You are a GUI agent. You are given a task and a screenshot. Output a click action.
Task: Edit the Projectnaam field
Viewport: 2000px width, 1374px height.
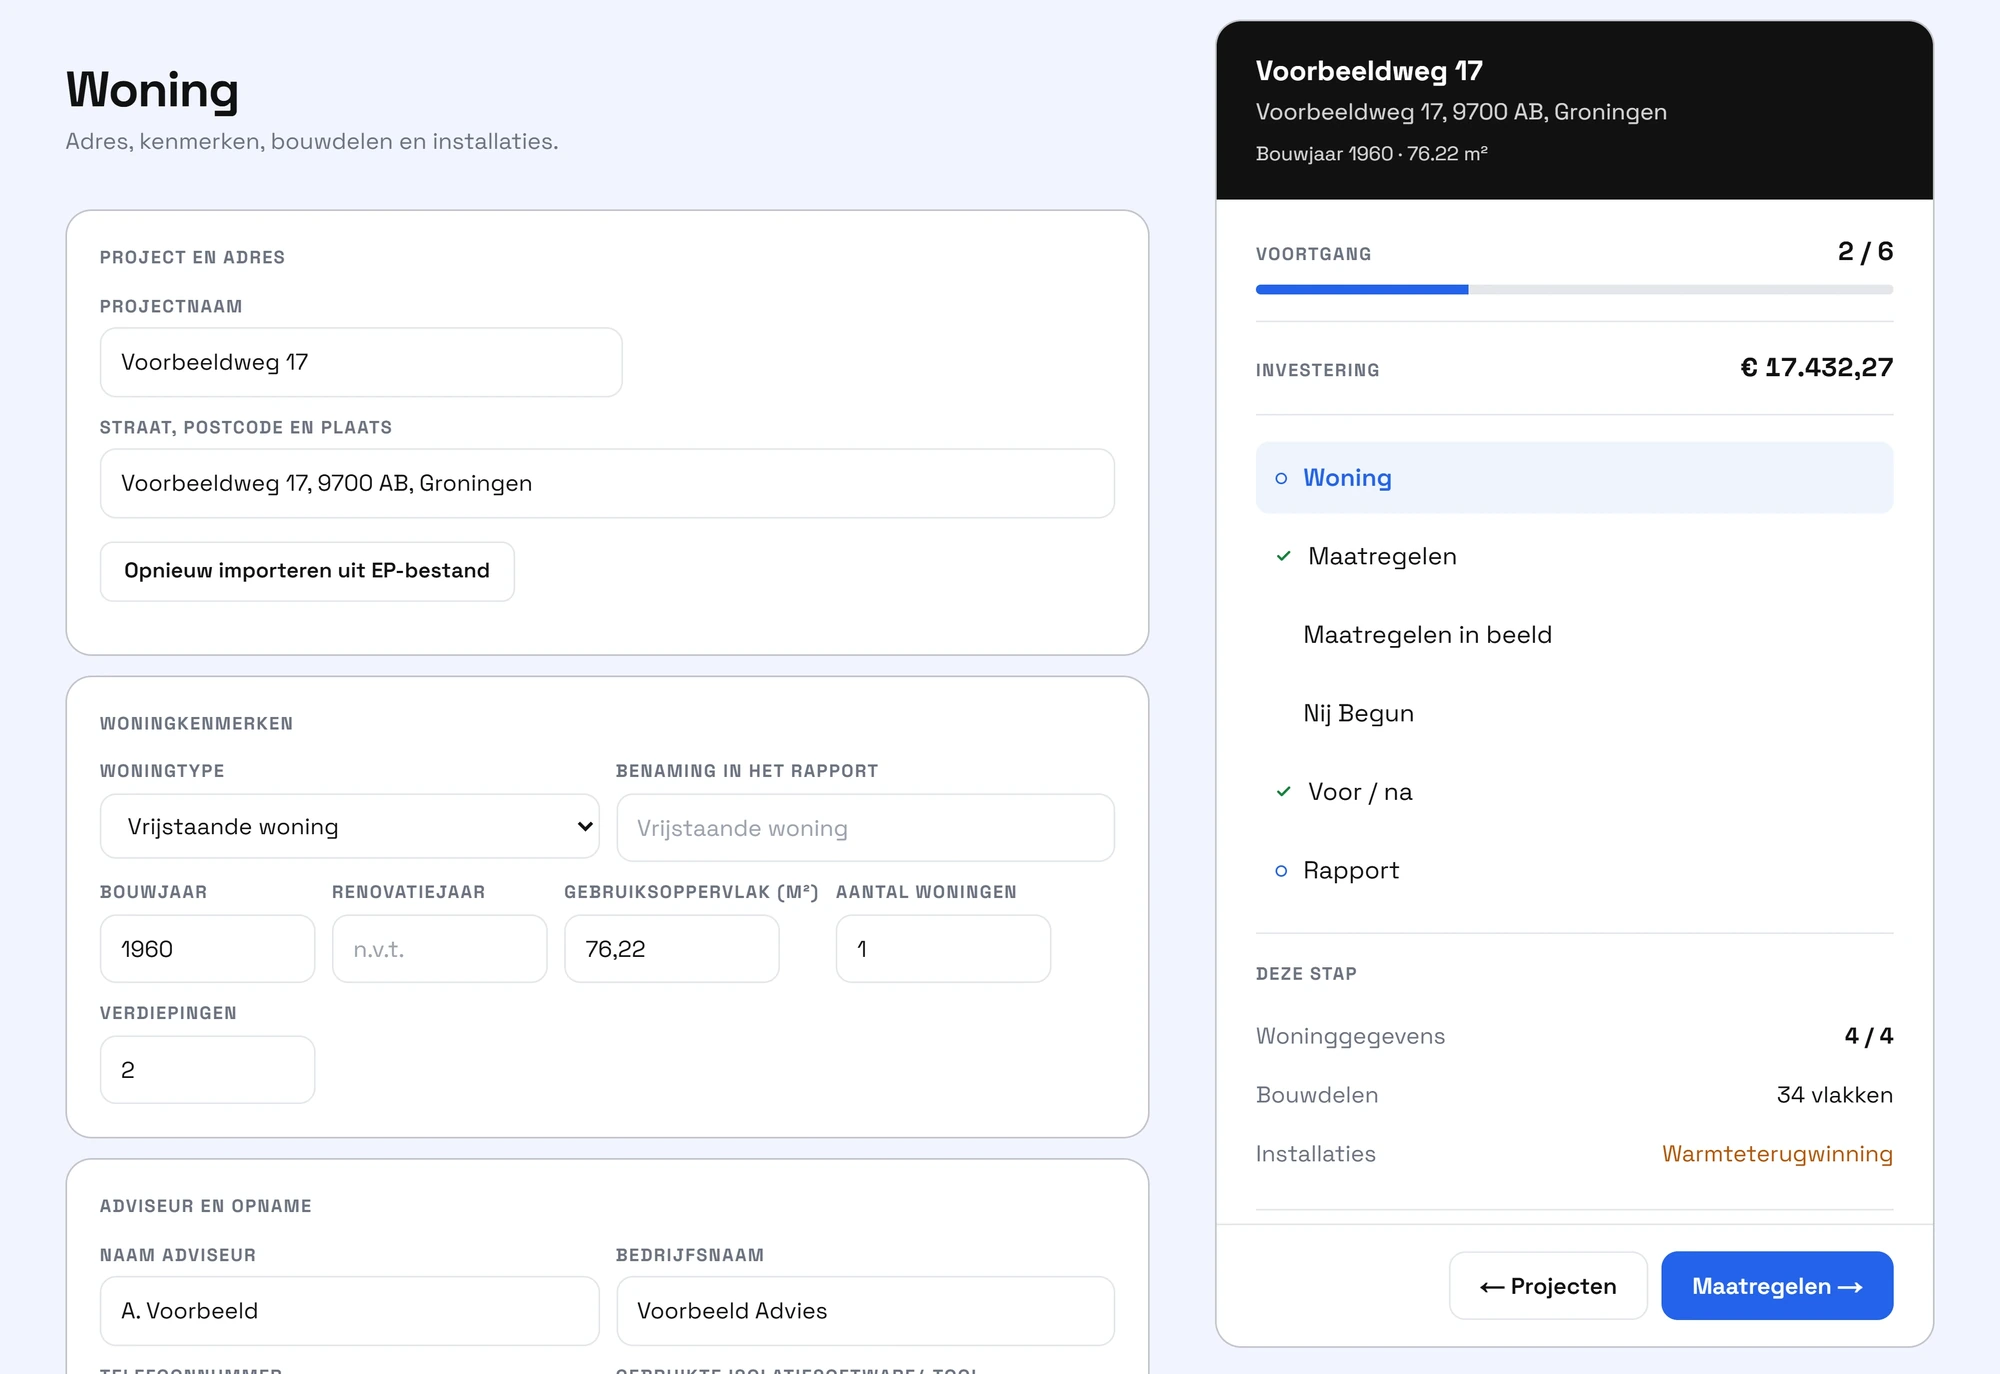[x=361, y=363]
